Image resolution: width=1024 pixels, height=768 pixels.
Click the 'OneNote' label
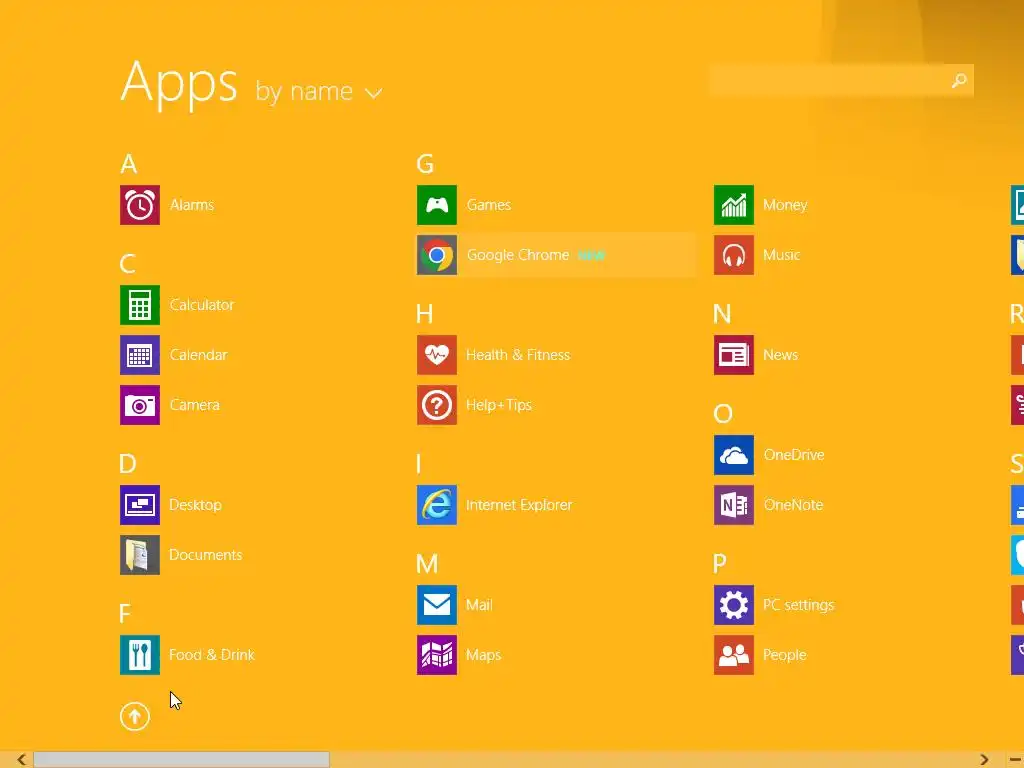[x=793, y=505]
